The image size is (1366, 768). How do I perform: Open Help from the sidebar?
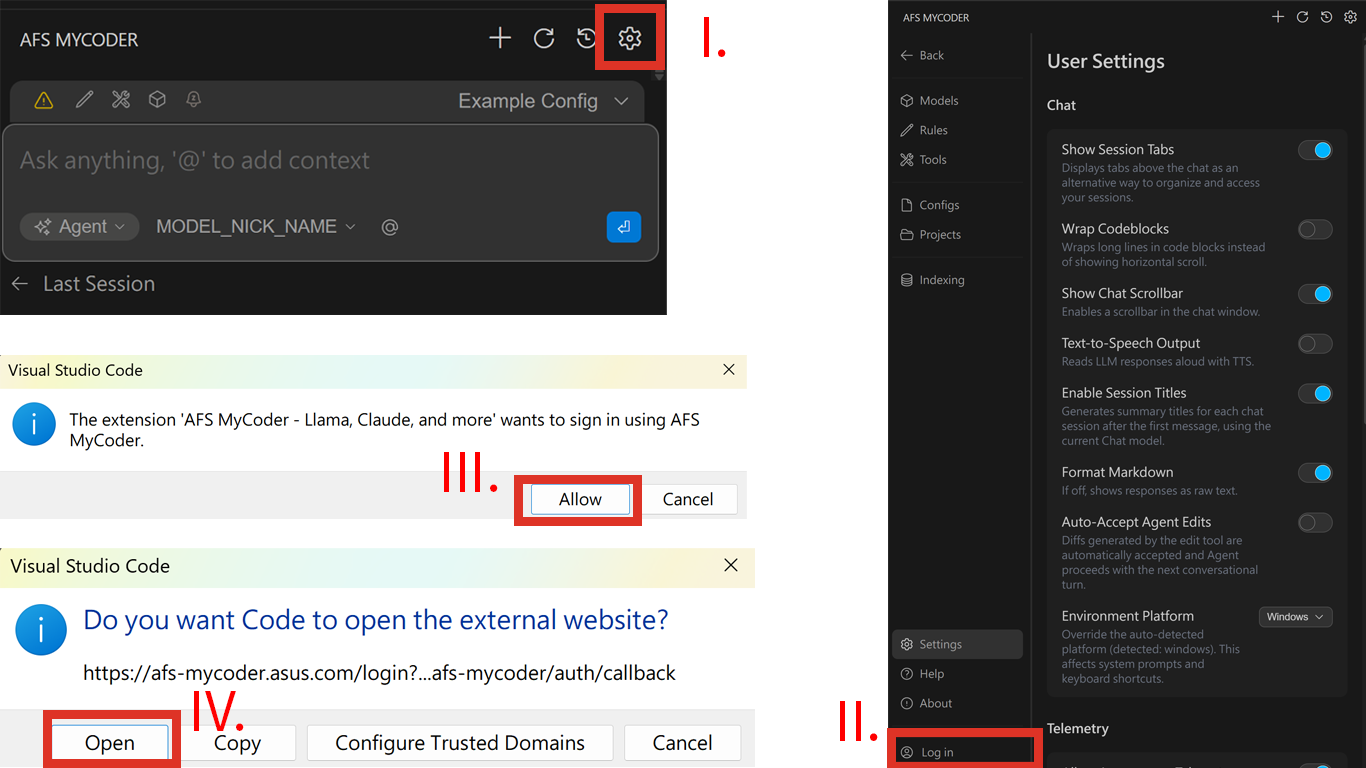coord(922,674)
